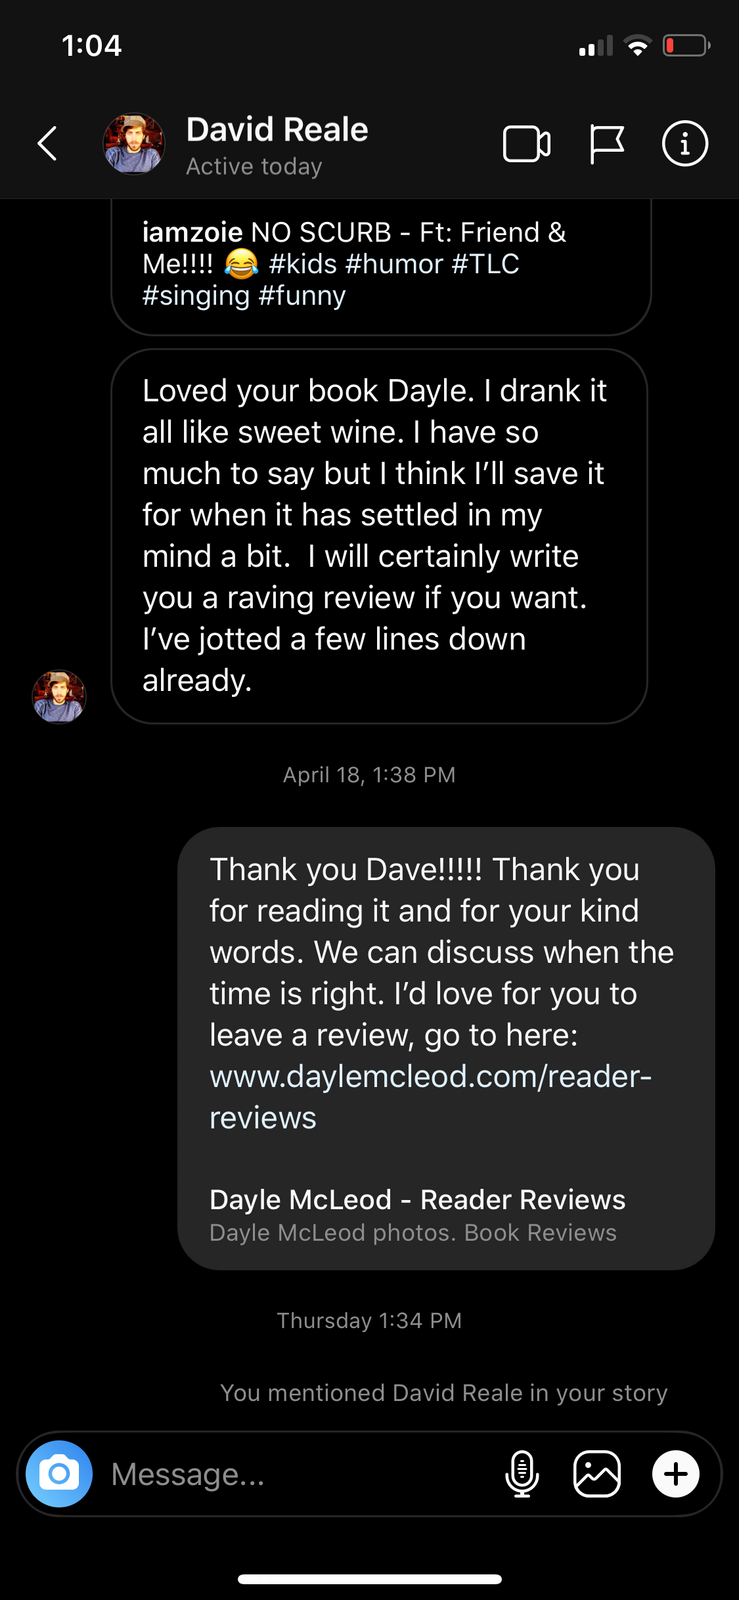Tap the David Reale name in header
Viewport: 739px width, 1600px height.
click(277, 130)
